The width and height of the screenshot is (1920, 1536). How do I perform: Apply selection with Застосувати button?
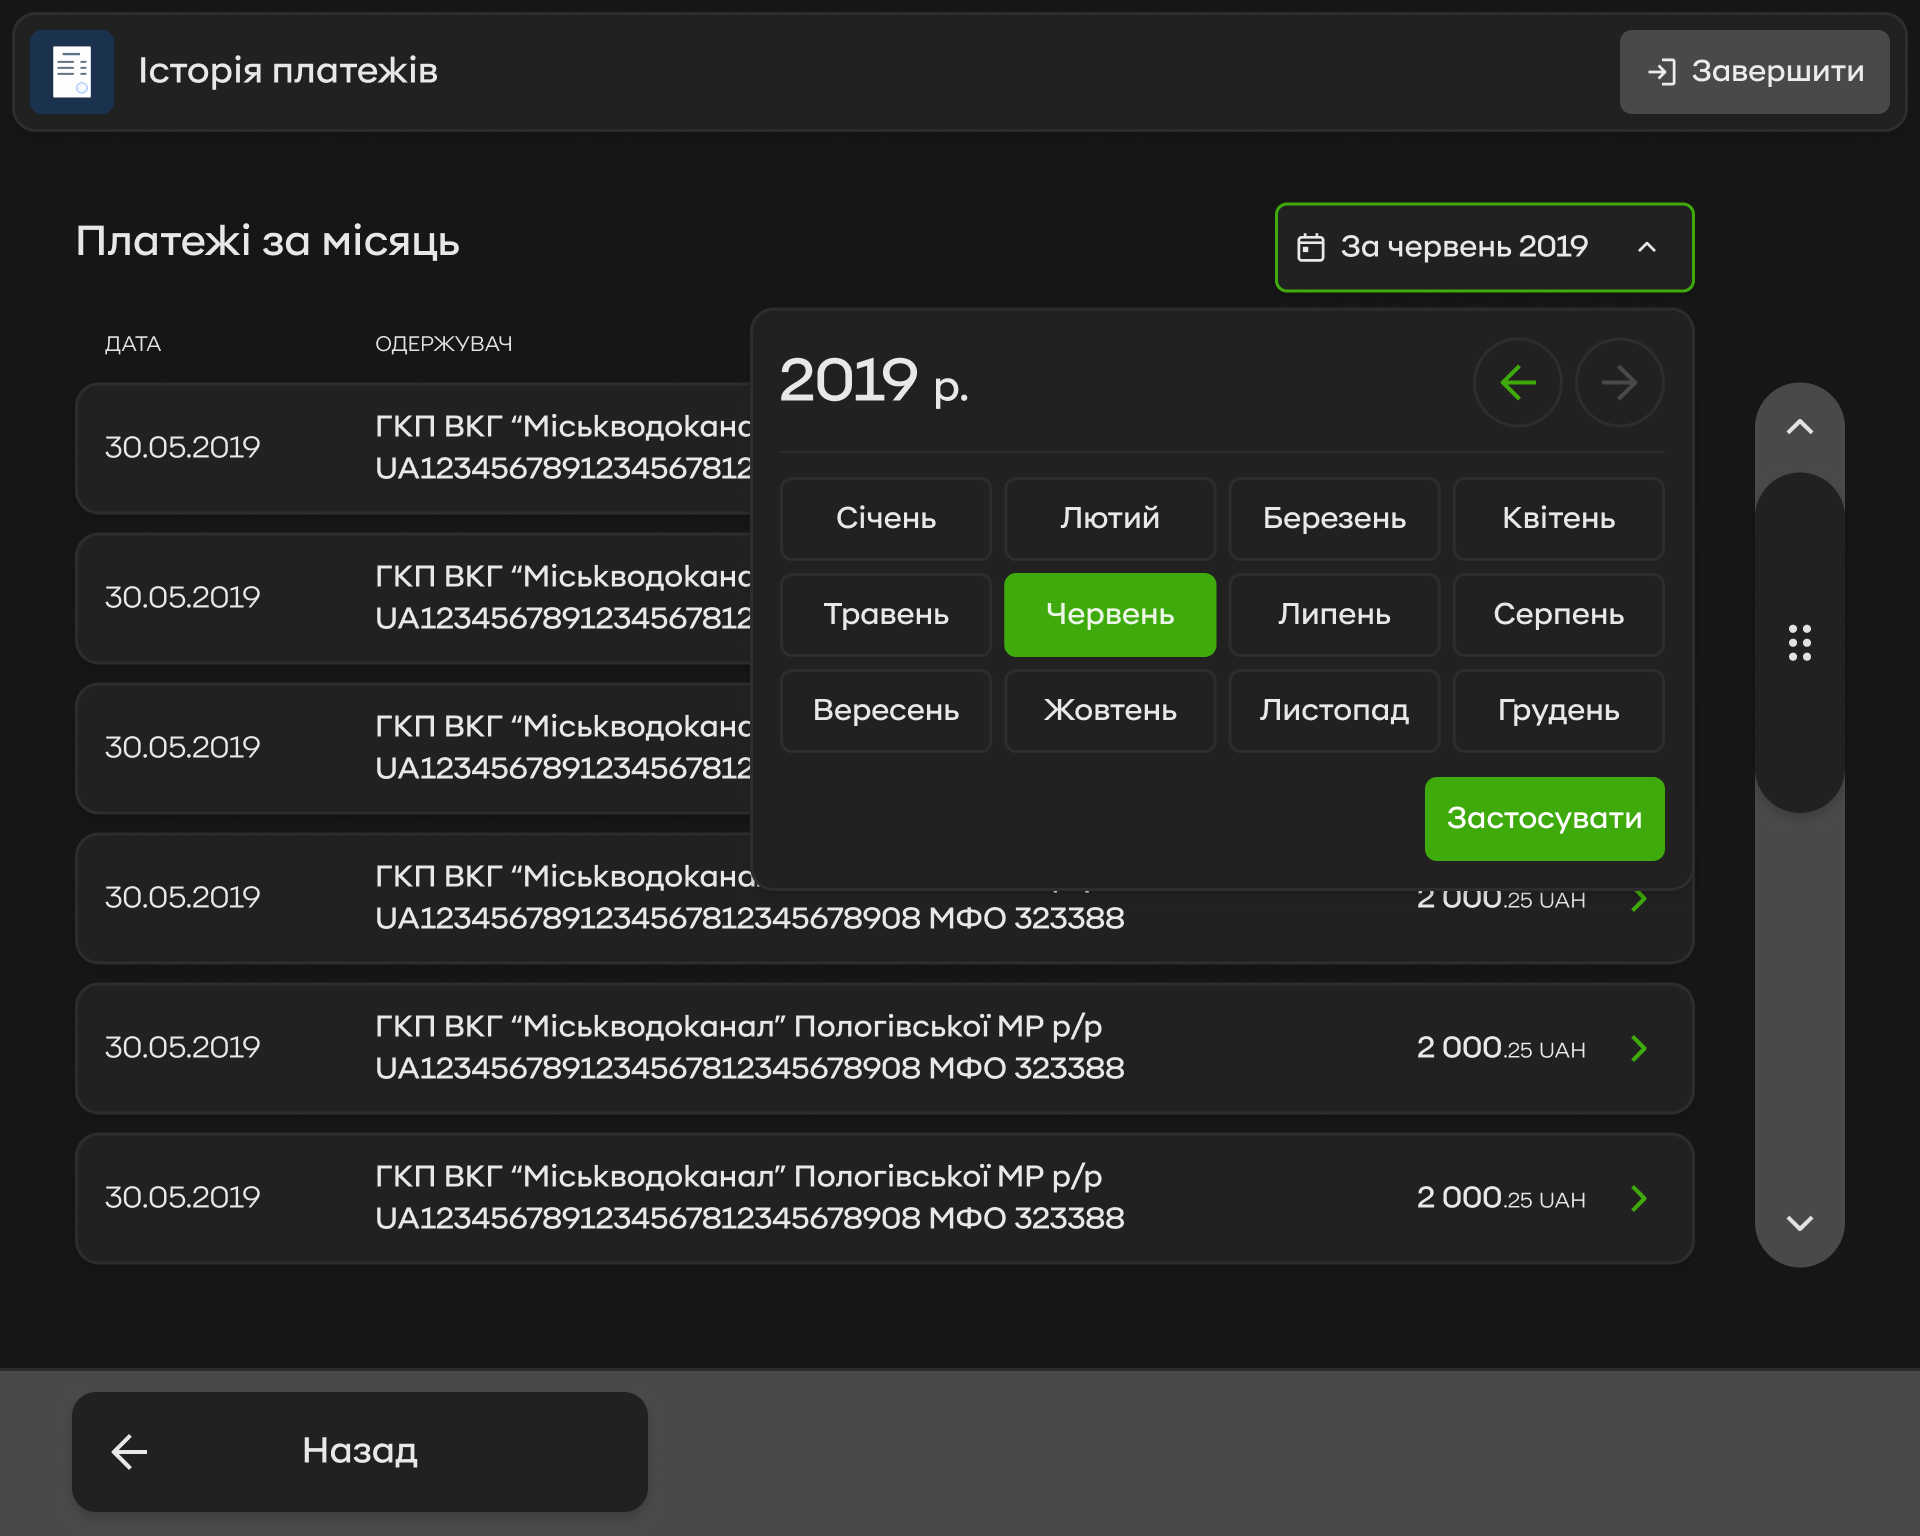(1544, 818)
